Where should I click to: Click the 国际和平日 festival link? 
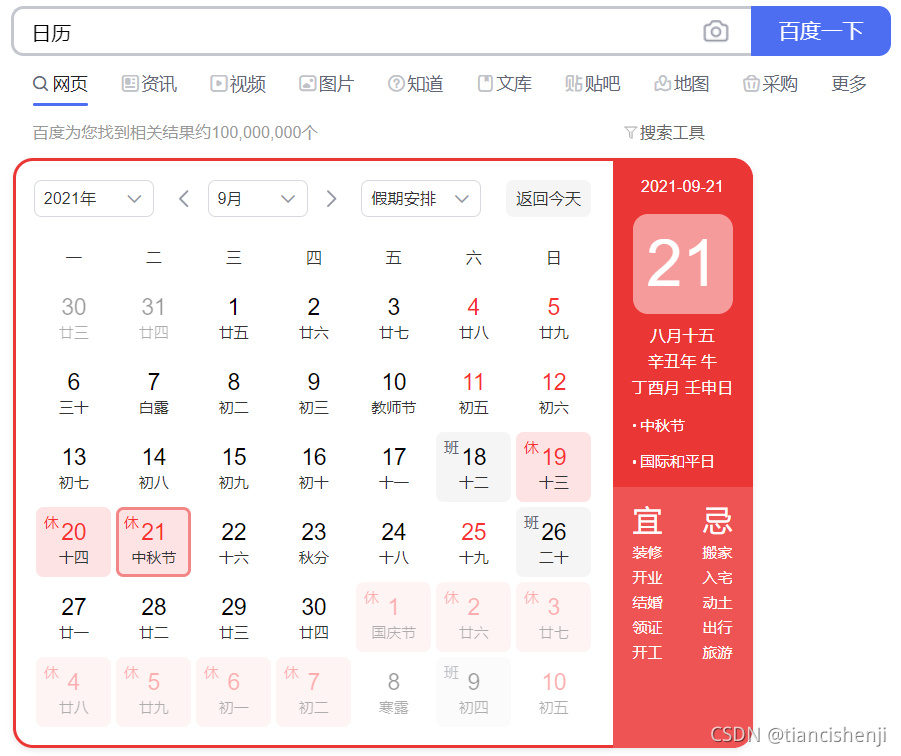pyautogui.click(x=677, y=461)
